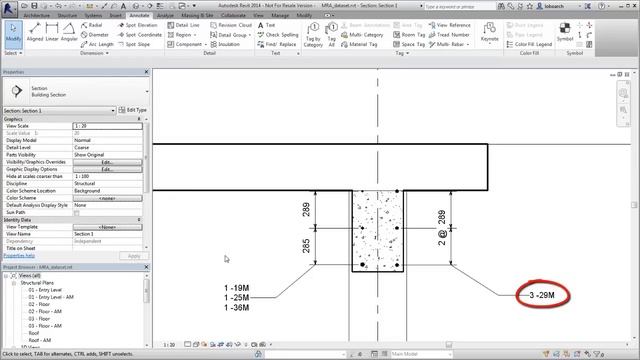Click the View Template <None> button
This screenshot has width=640, height=360.
click(x=107, y=227)
